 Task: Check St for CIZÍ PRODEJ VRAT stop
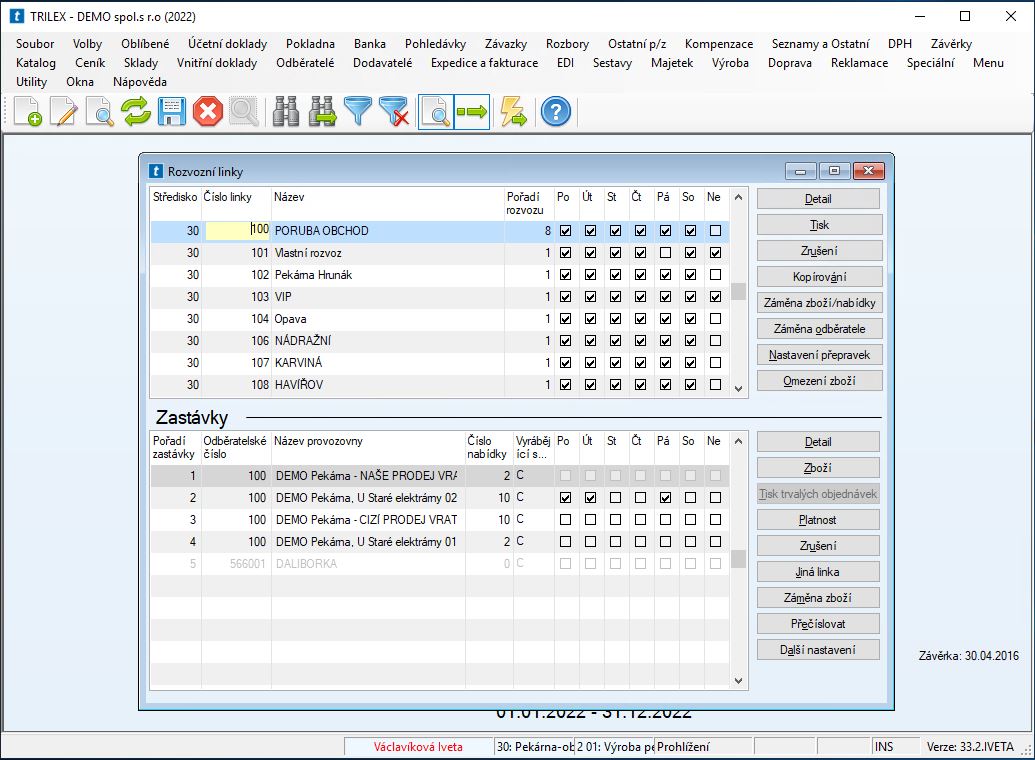coord(615,520)
